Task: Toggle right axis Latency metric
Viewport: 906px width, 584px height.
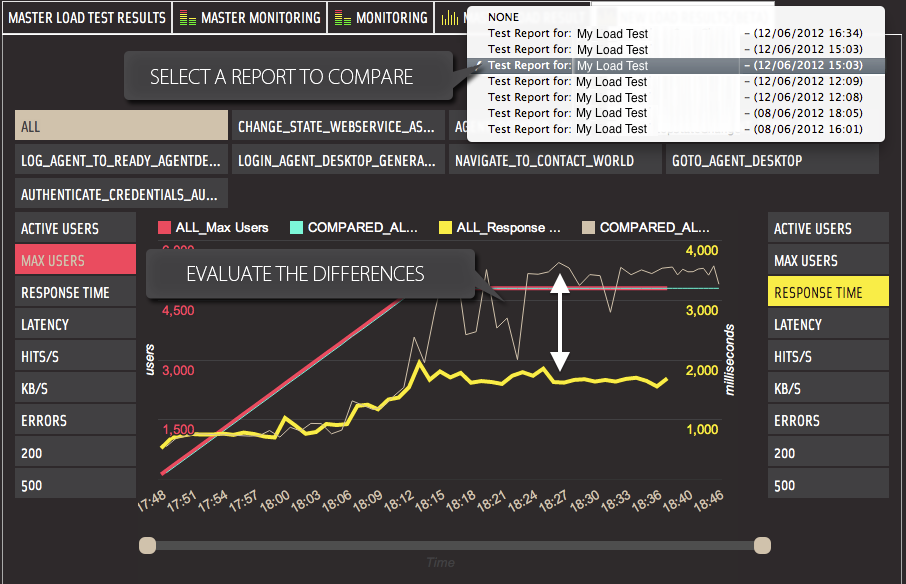Action: click(828, 324)
